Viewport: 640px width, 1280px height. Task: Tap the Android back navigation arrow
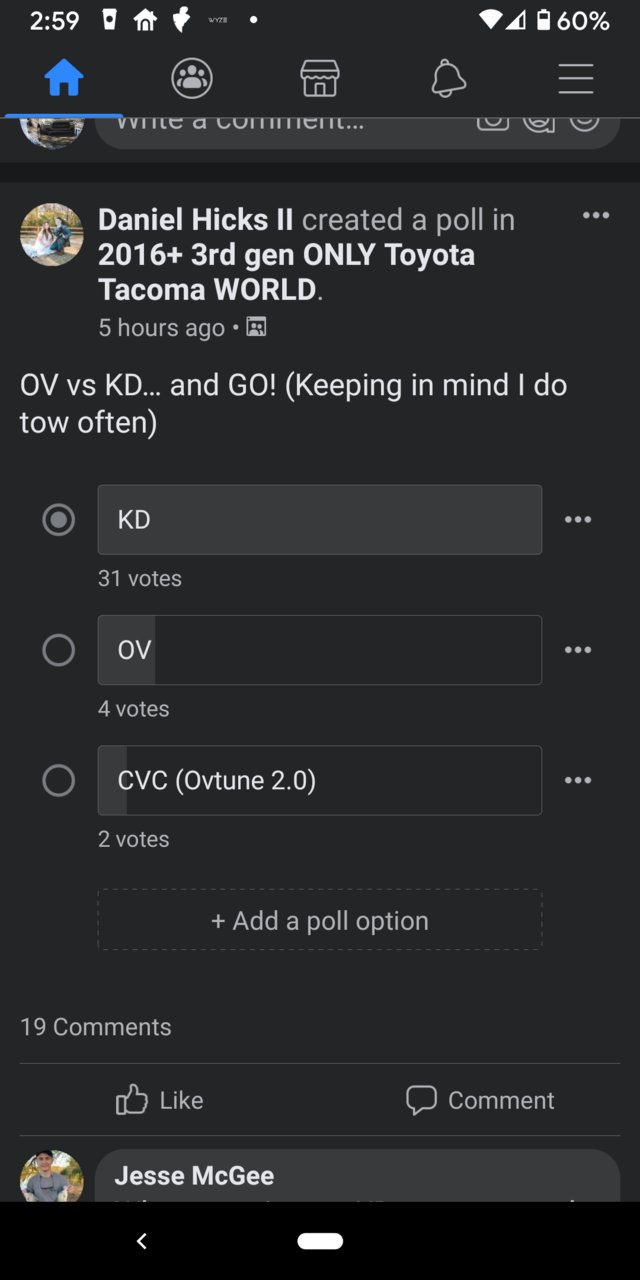(x=142, y=1241)
